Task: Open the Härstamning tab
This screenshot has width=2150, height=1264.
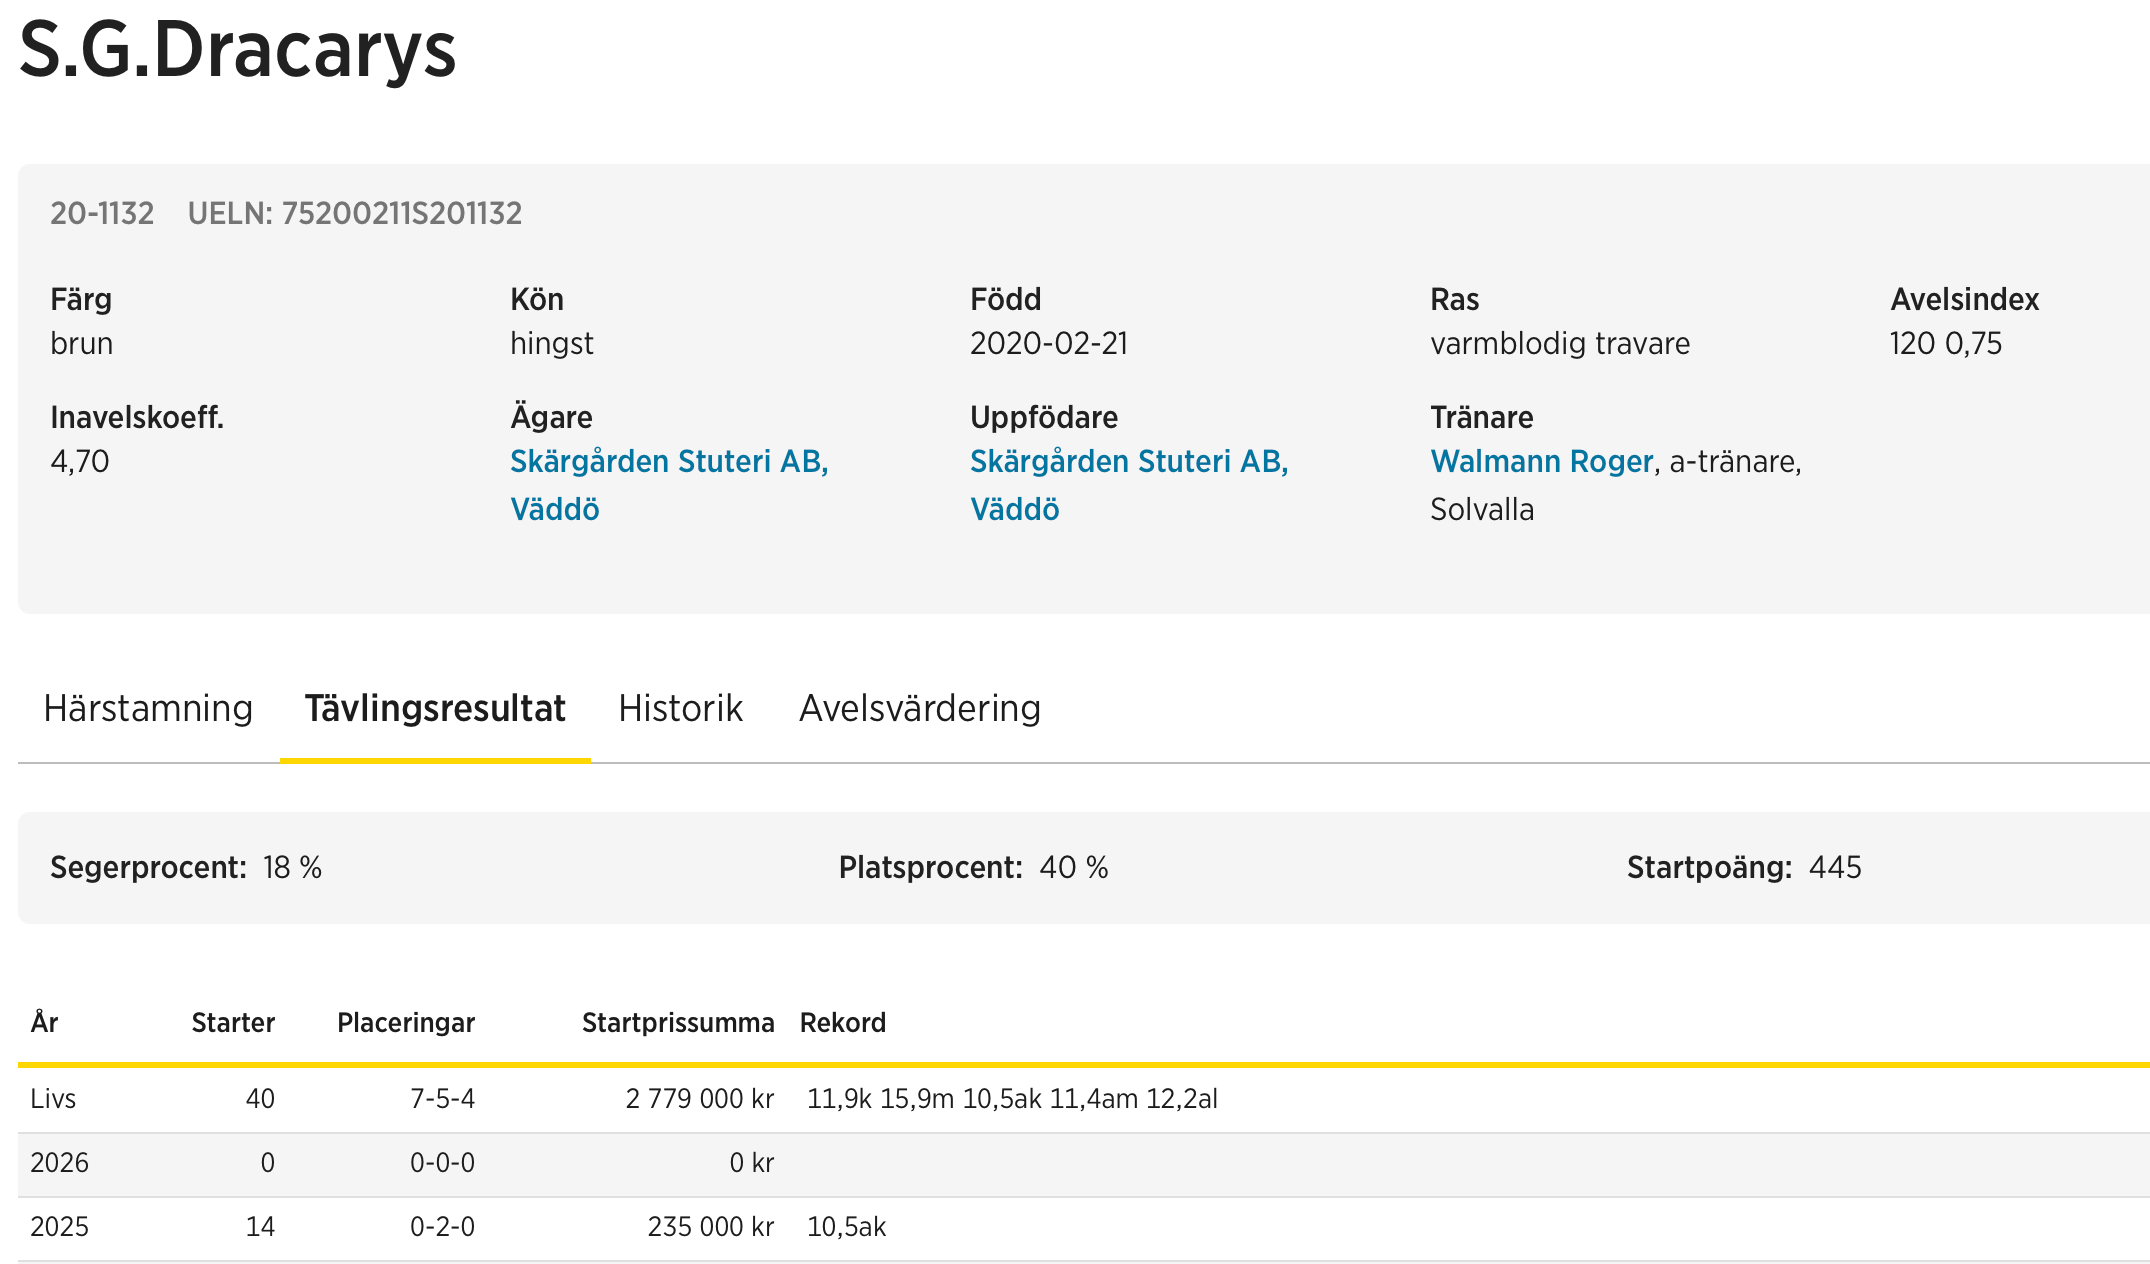Action: coord(148,708)
